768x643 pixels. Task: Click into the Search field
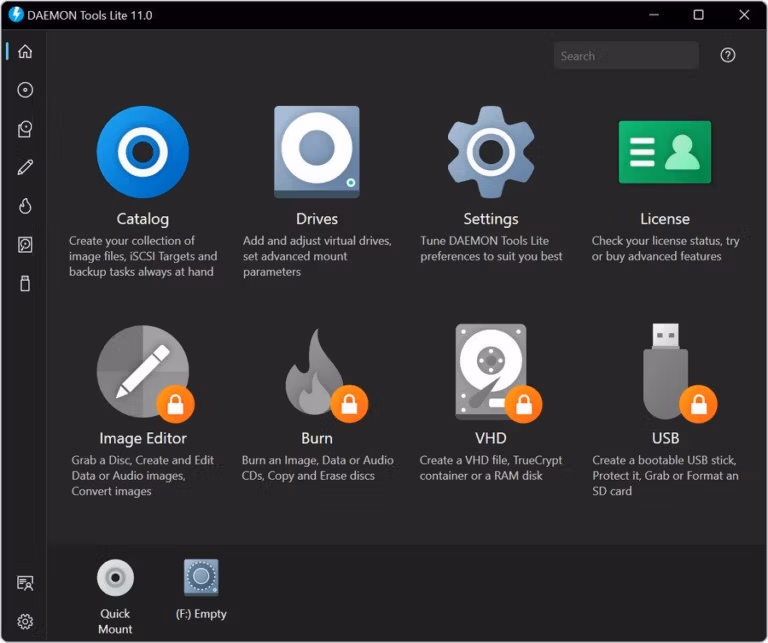pyautogui.click(x=626, y=55)
